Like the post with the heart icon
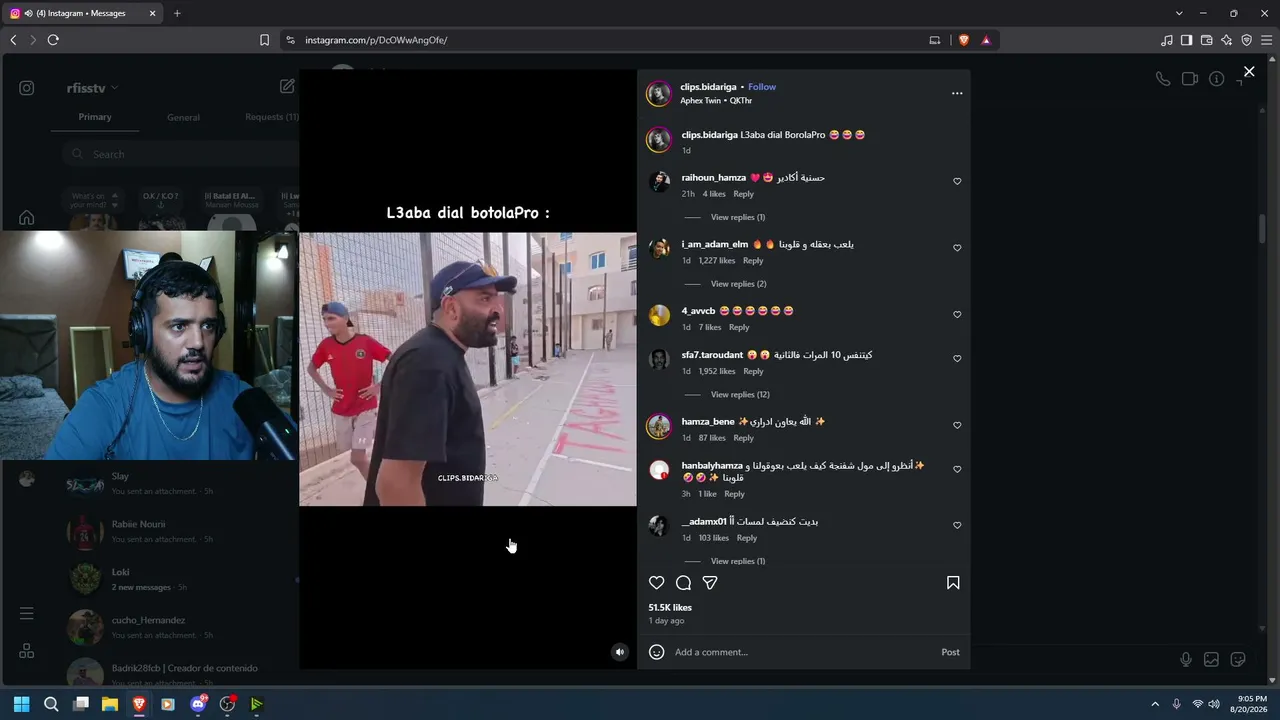 (657, 583)
